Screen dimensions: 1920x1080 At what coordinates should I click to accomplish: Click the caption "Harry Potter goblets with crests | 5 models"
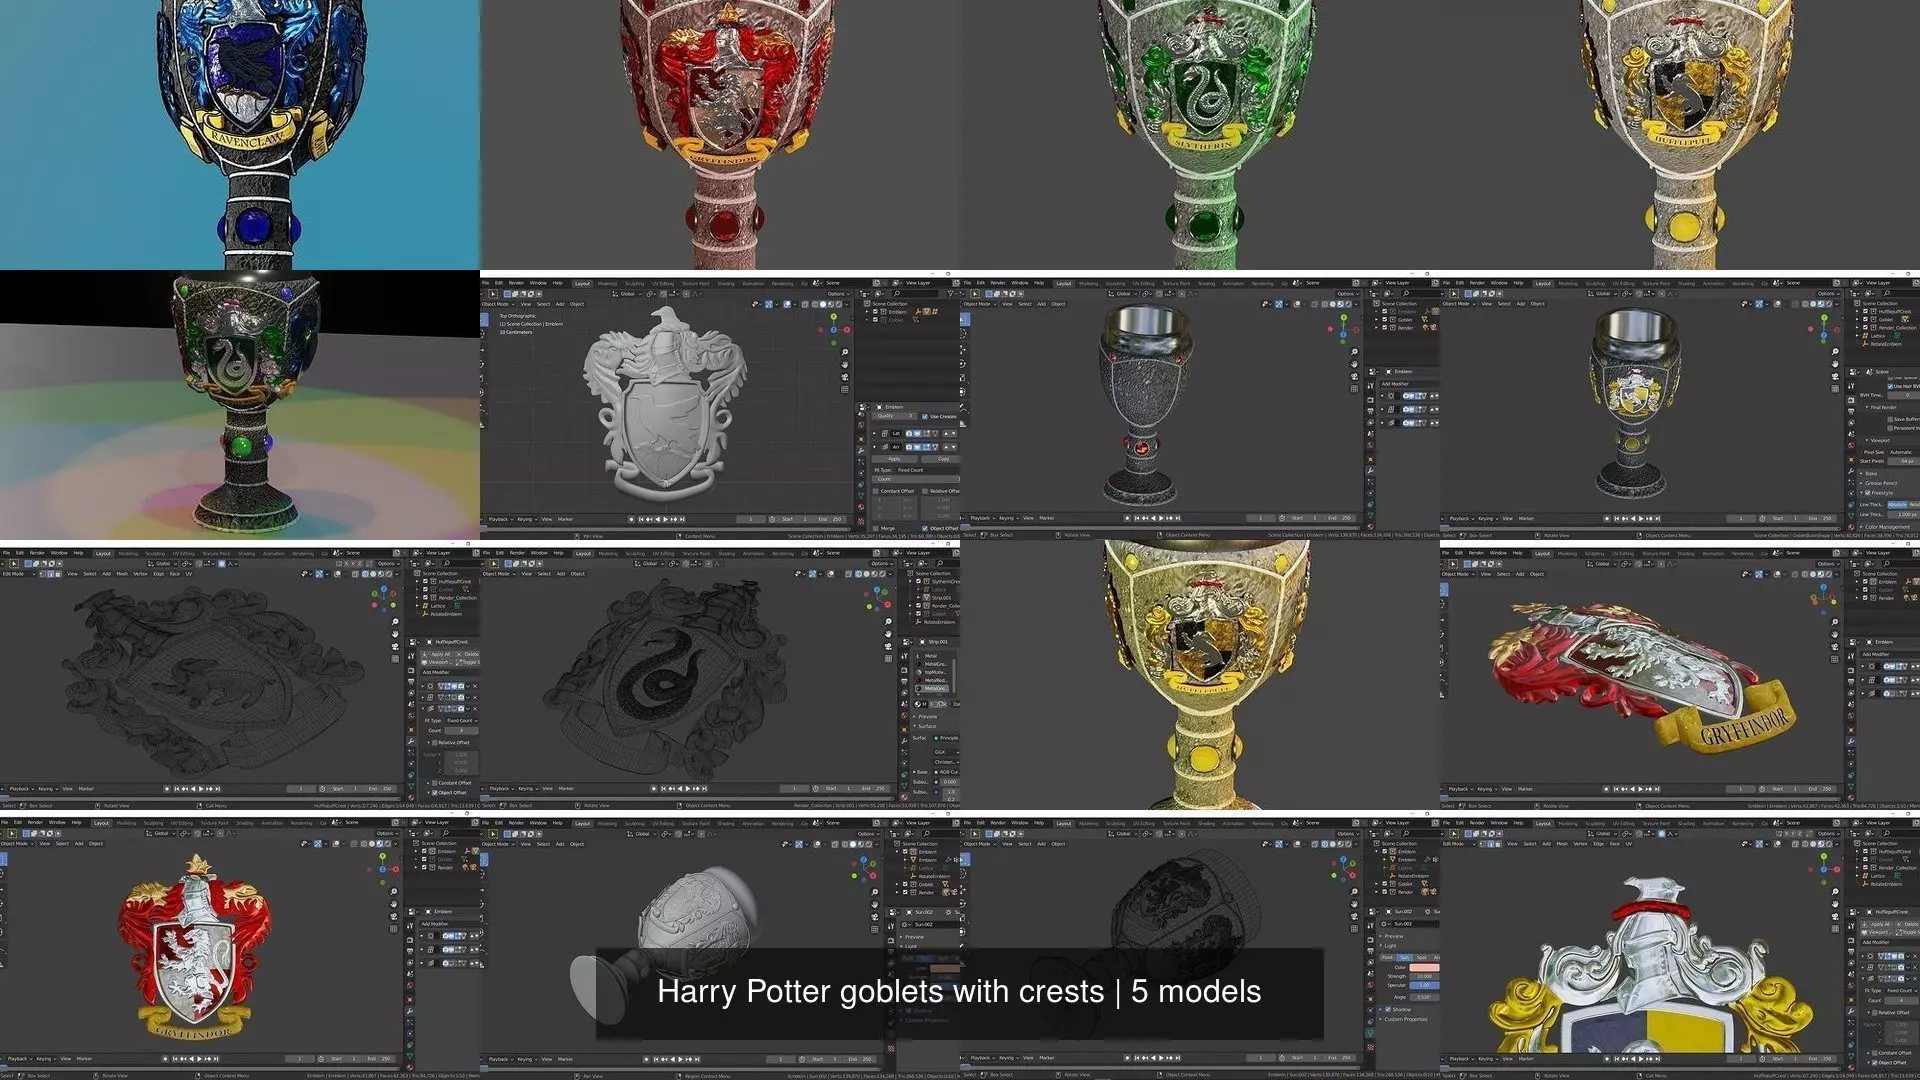(x=959, y=992)
